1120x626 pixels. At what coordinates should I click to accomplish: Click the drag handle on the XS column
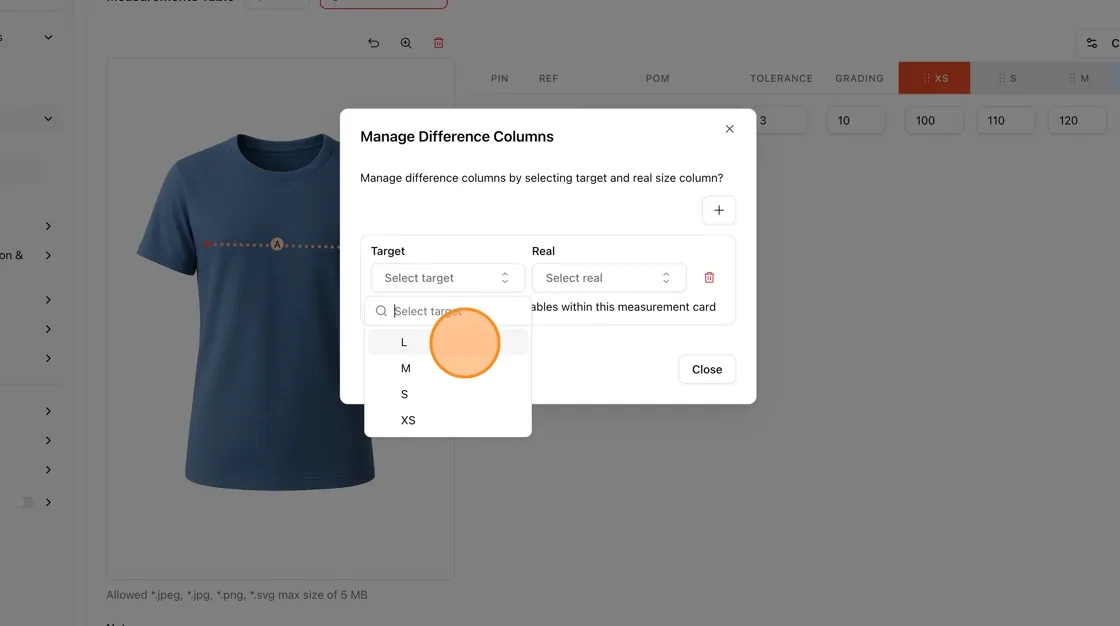pos(926,79)
